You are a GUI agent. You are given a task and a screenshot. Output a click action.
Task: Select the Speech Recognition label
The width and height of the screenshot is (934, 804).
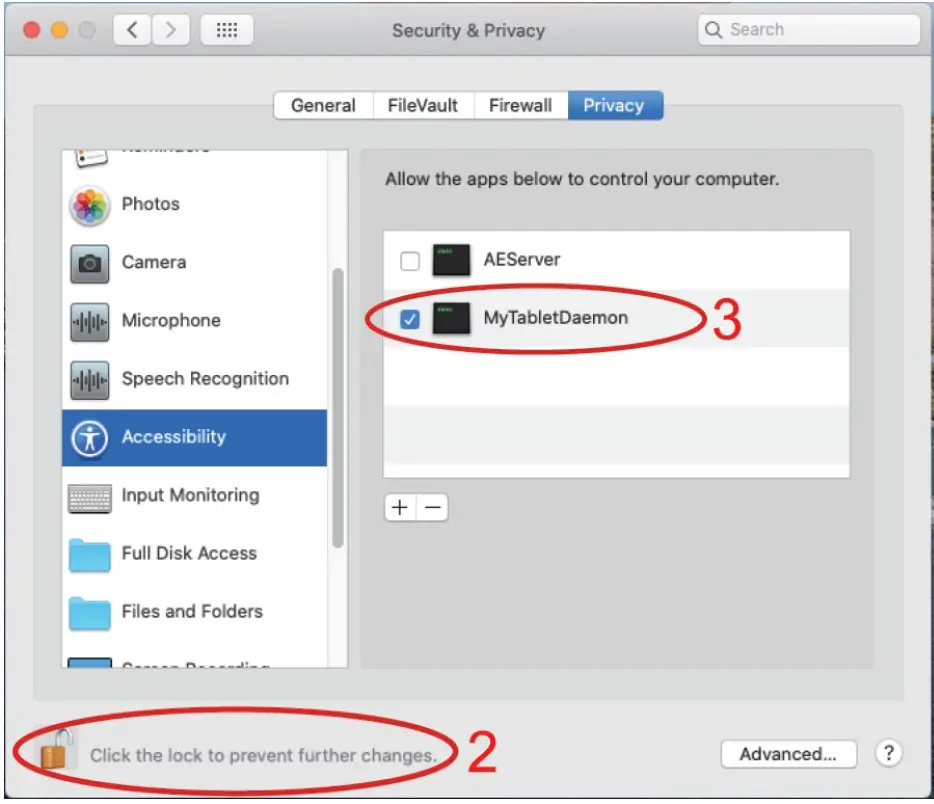[206, 379]
